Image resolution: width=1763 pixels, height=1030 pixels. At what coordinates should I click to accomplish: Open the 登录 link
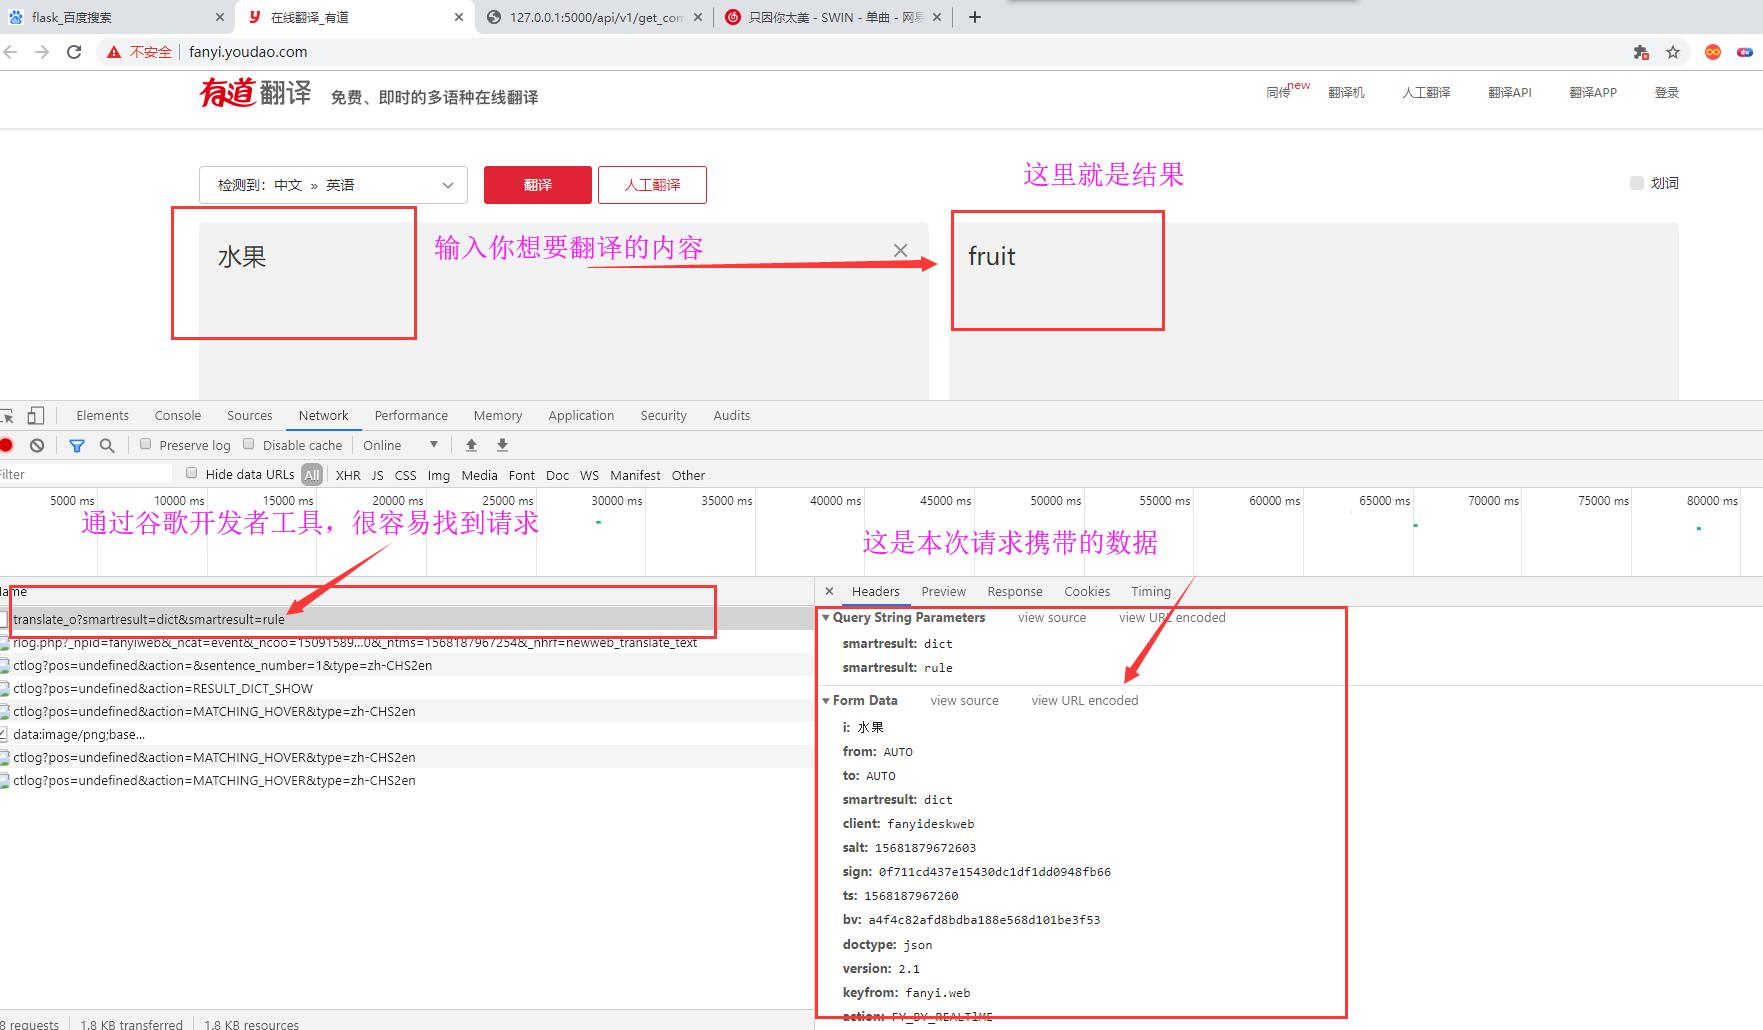click(1666, 92)
